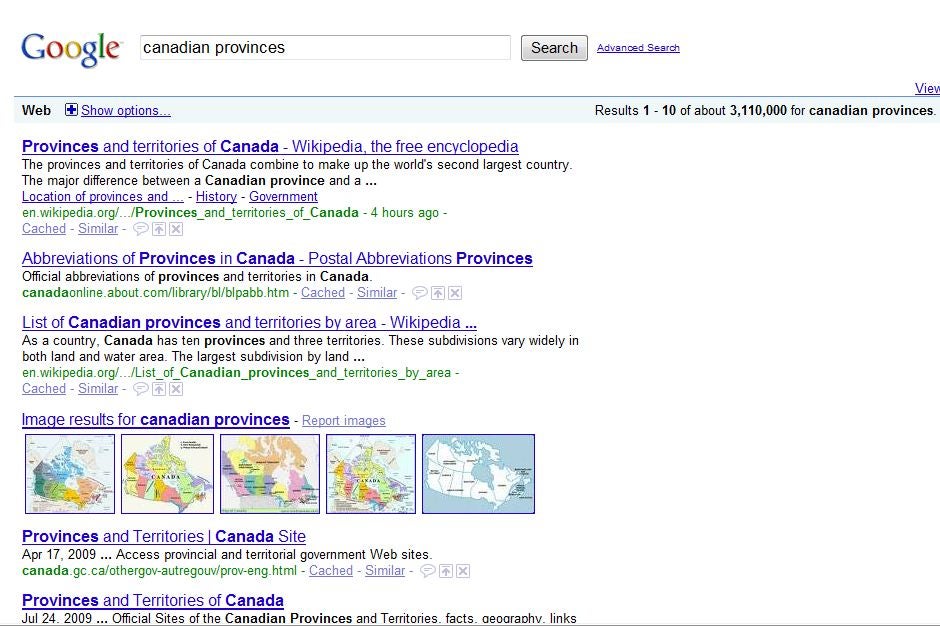Click Web label in results bar
940x627 pixels.
pos(37,110)
